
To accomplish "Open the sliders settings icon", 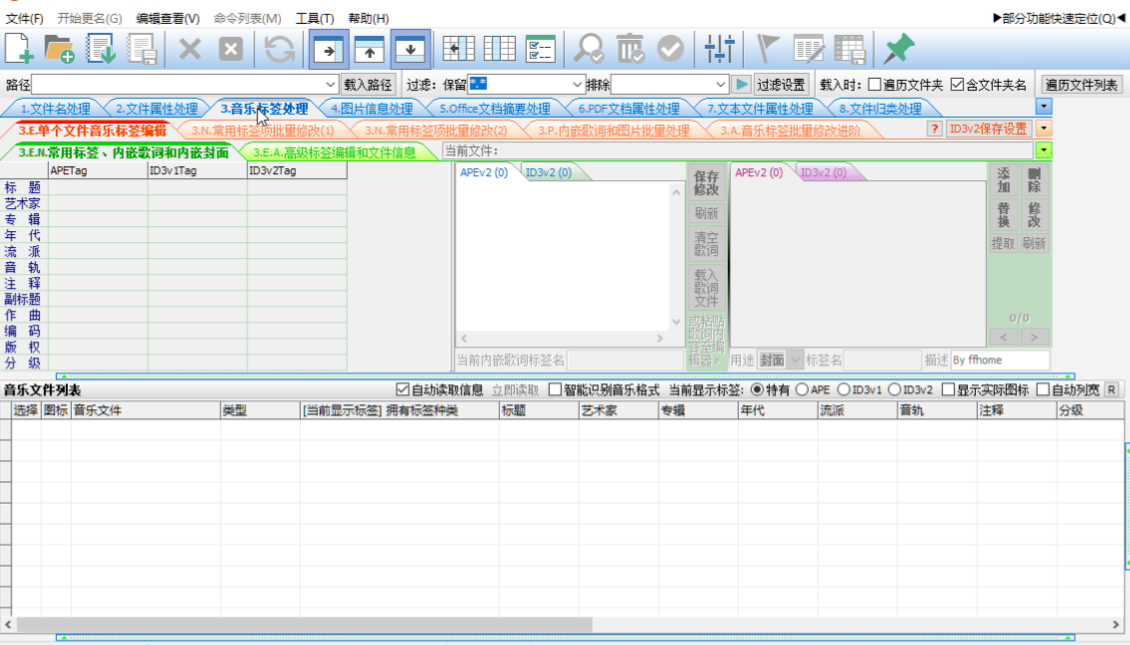I will point(719,49).
